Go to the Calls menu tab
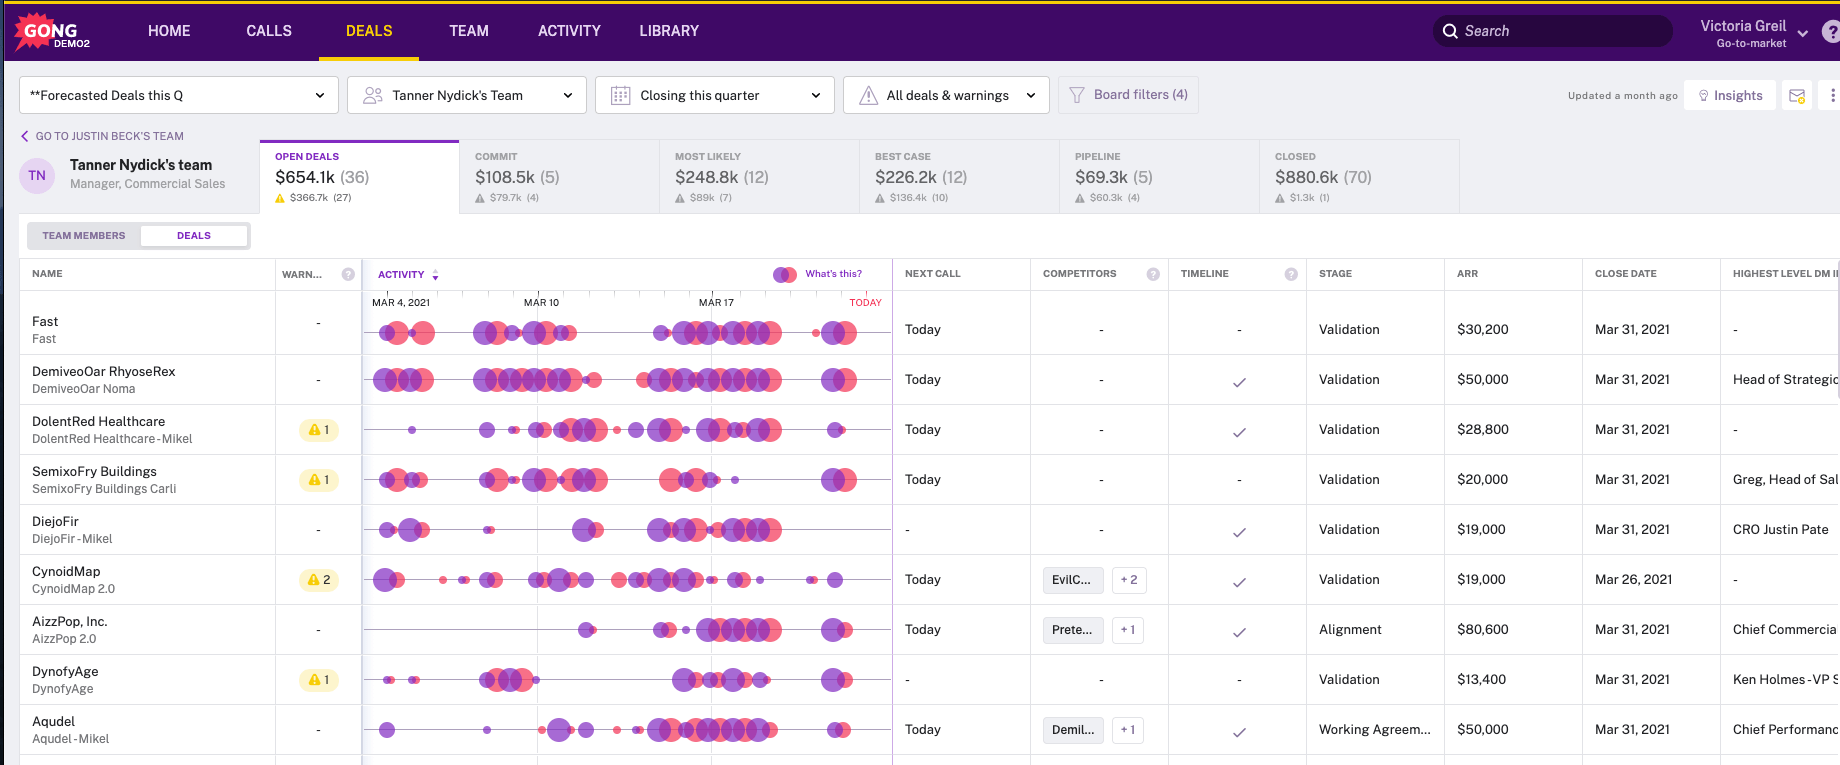Screen dimensions: 1840x765 (x=269, y=31)
